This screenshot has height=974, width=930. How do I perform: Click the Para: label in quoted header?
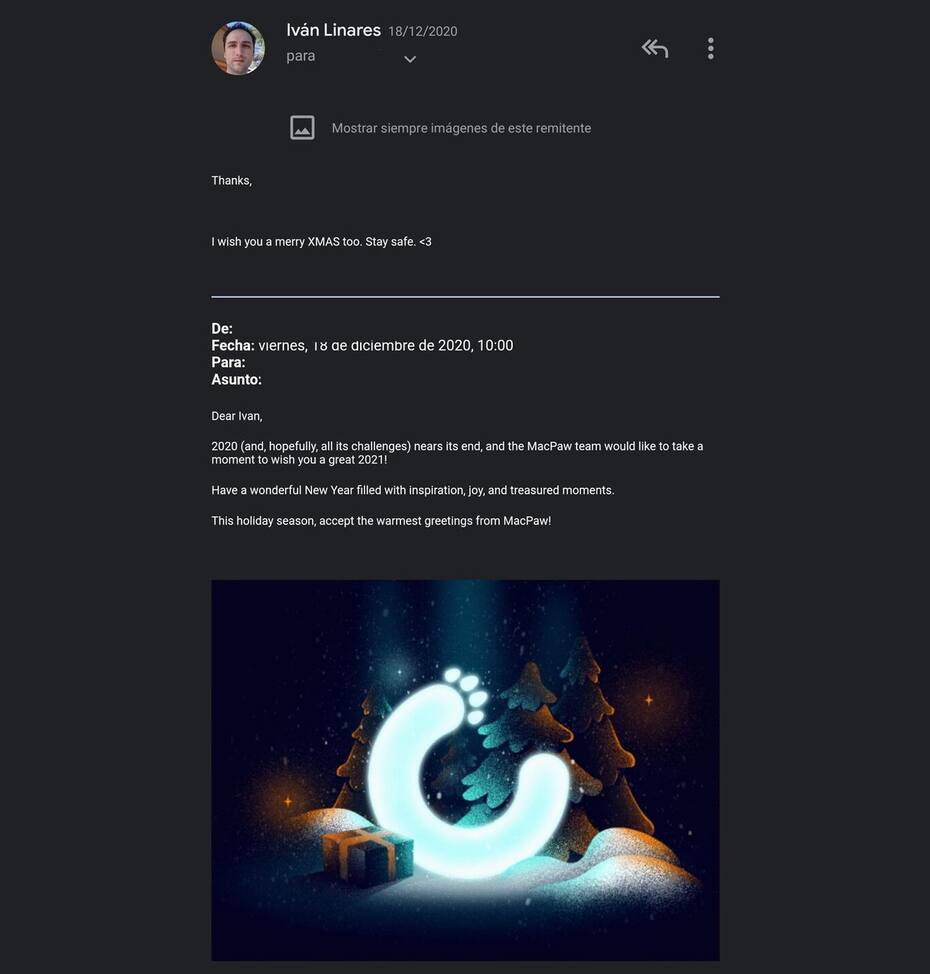tap(228, 362)
